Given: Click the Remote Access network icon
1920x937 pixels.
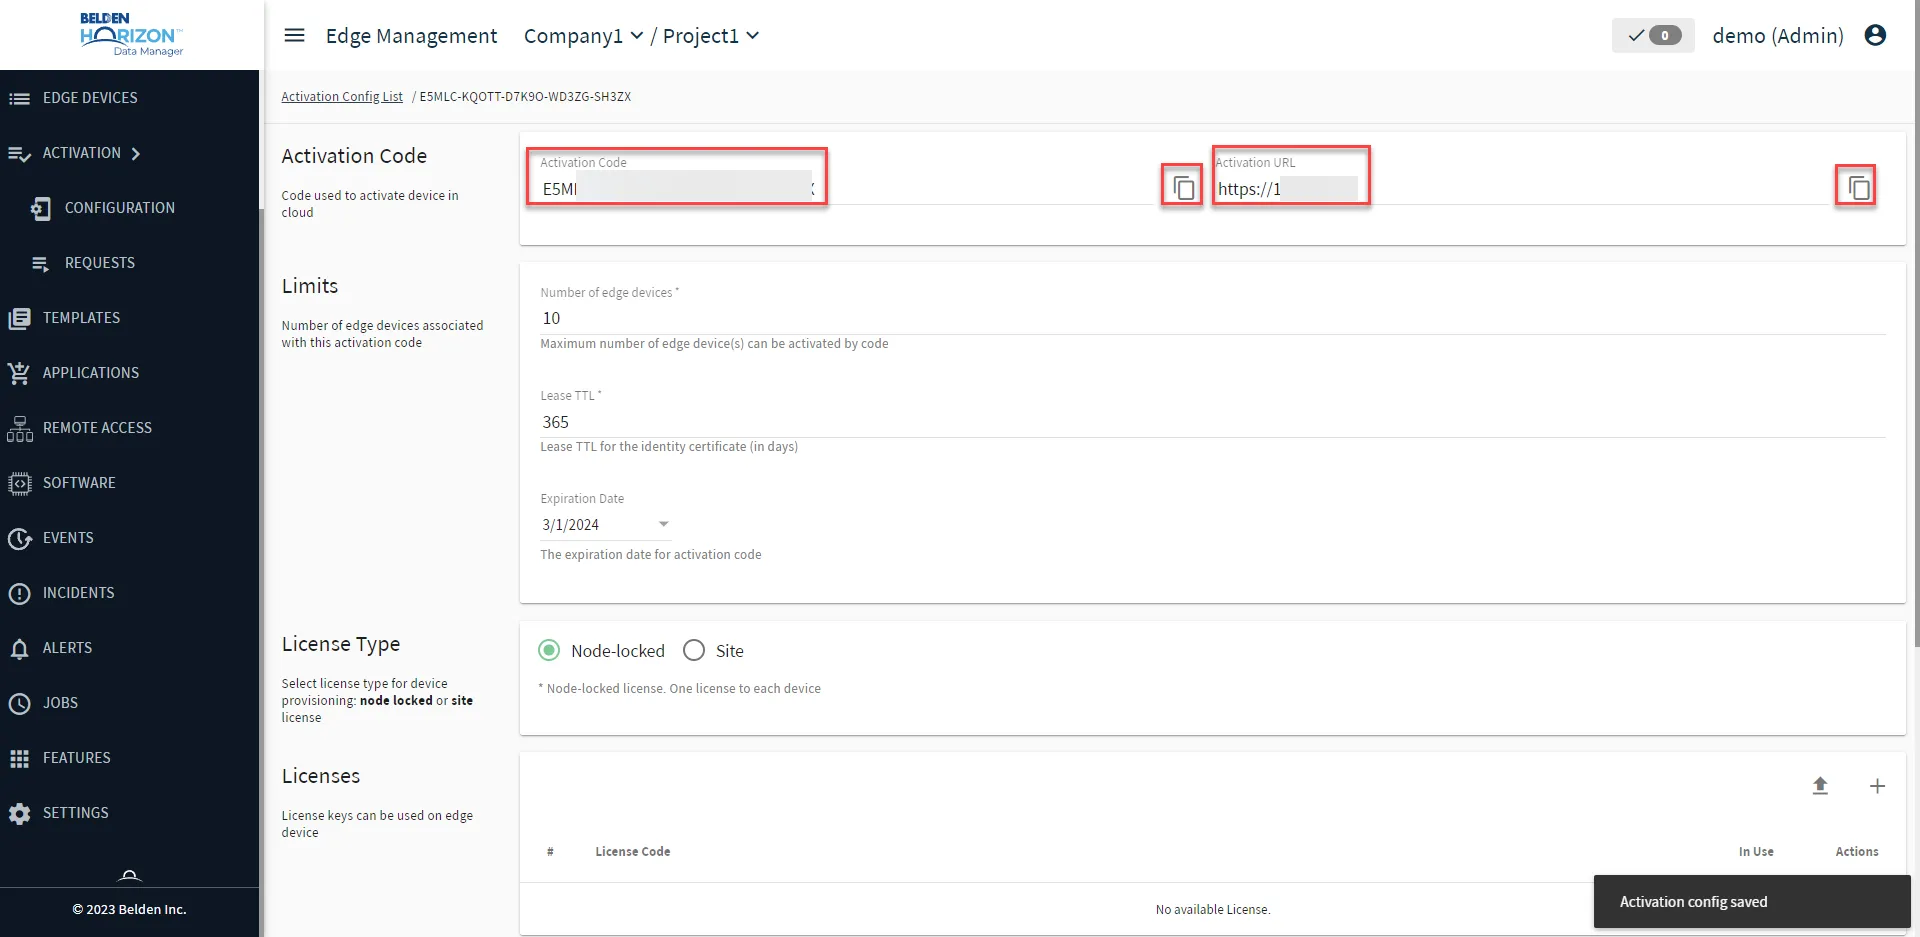Looking at the screenshot, I should pos(19,428).
